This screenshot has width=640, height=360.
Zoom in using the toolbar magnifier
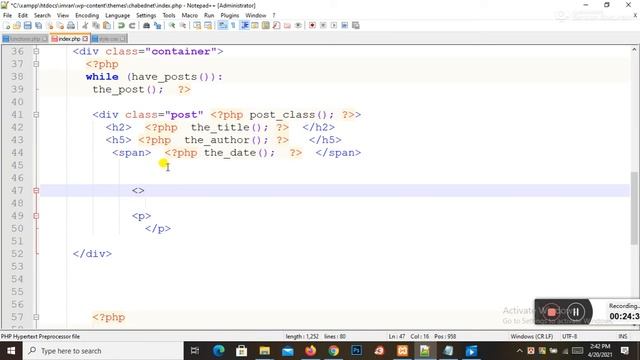pos(172,25)
